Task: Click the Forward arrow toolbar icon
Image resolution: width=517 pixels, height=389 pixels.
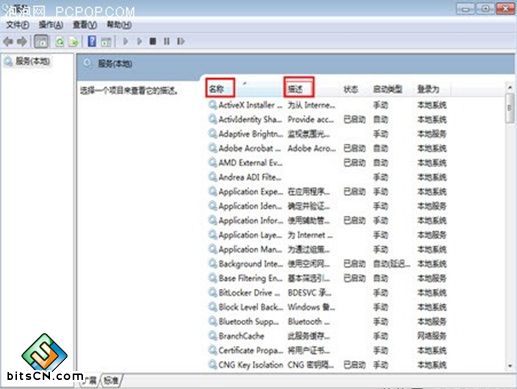Action: (22, 42)
